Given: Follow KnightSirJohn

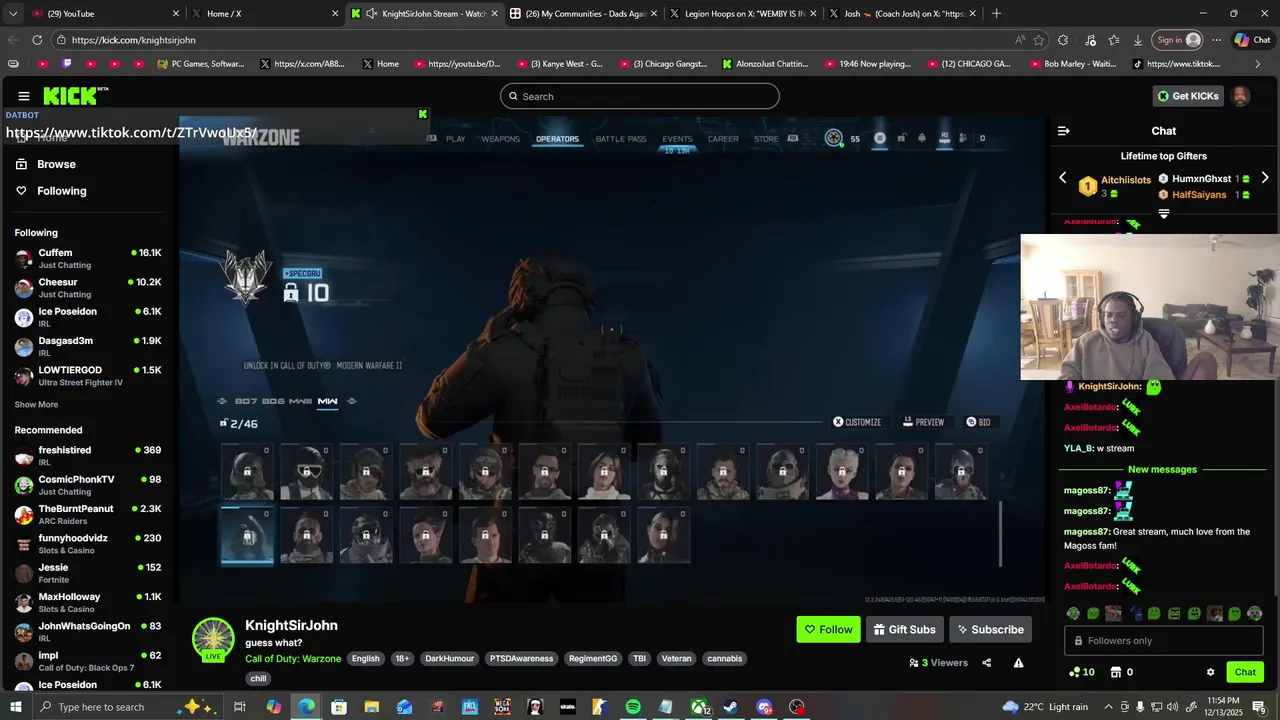Looking at the screenshot, I should (828, 629).
